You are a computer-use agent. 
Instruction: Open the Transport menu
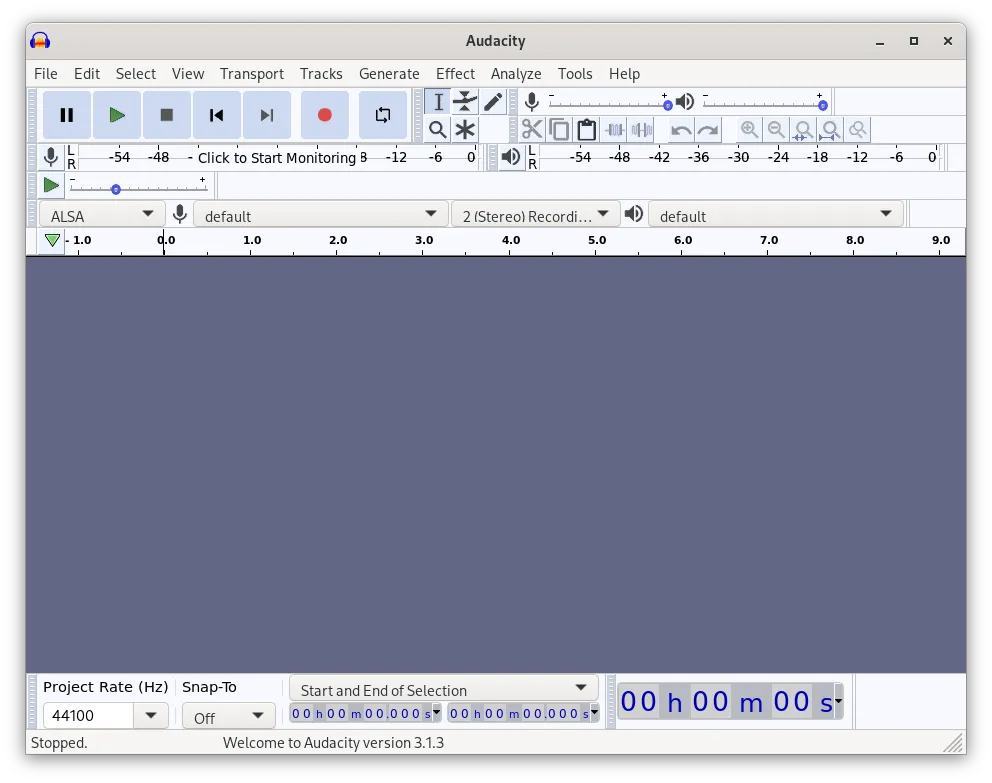(251, 73)
